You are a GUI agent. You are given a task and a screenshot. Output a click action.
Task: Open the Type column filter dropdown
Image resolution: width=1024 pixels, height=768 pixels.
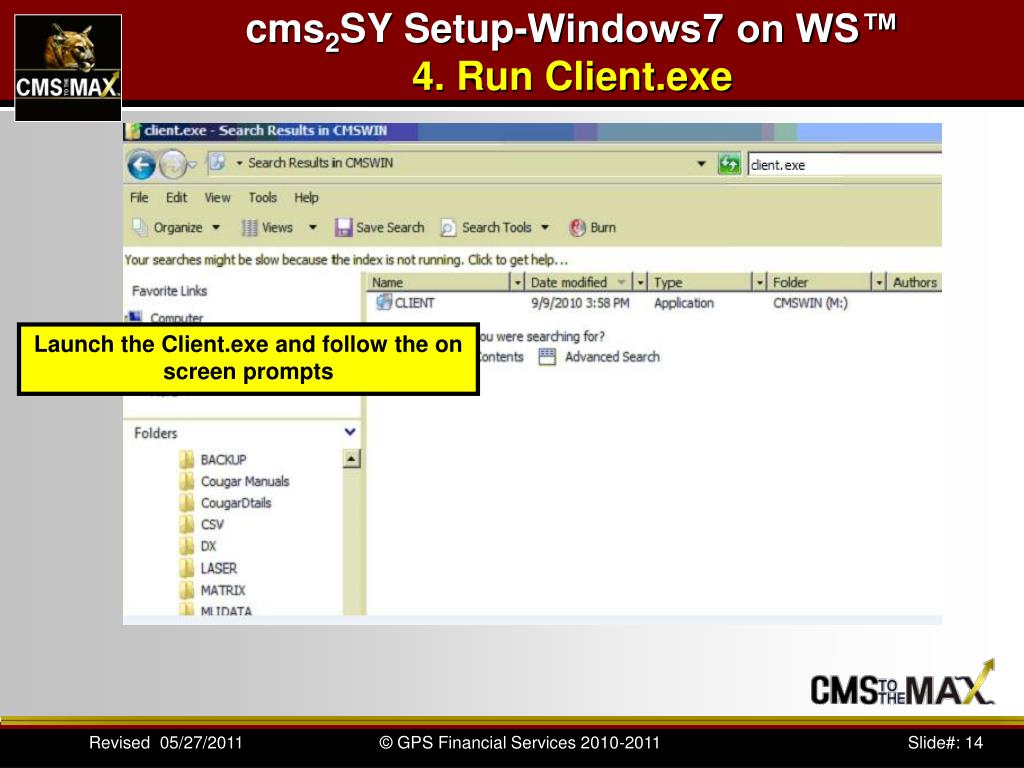click(760, 282)
